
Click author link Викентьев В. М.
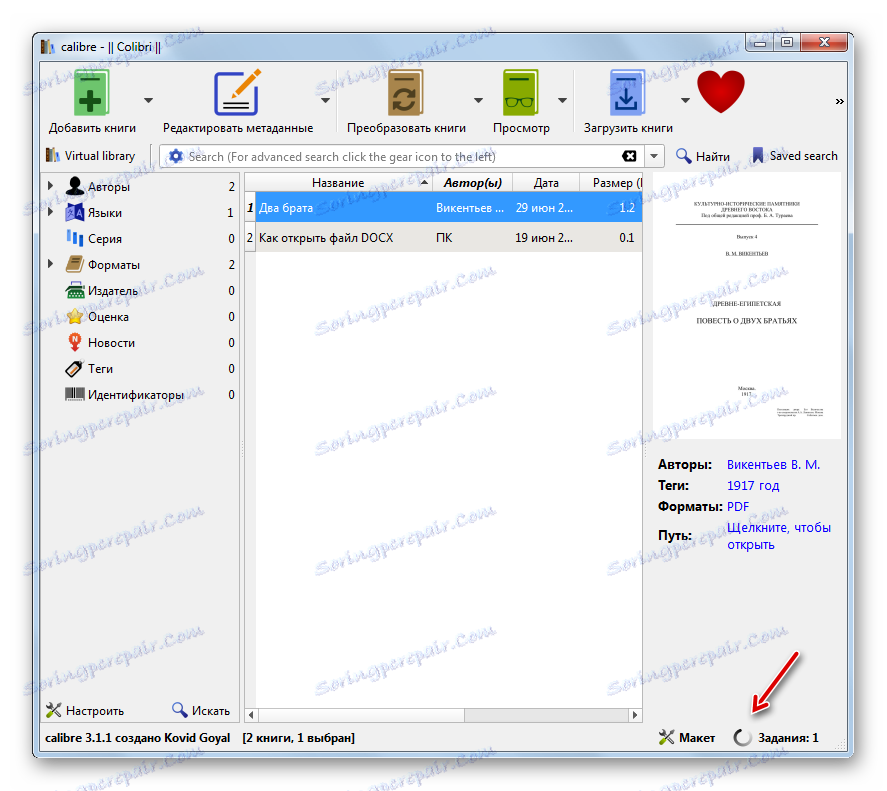(773, 465)
